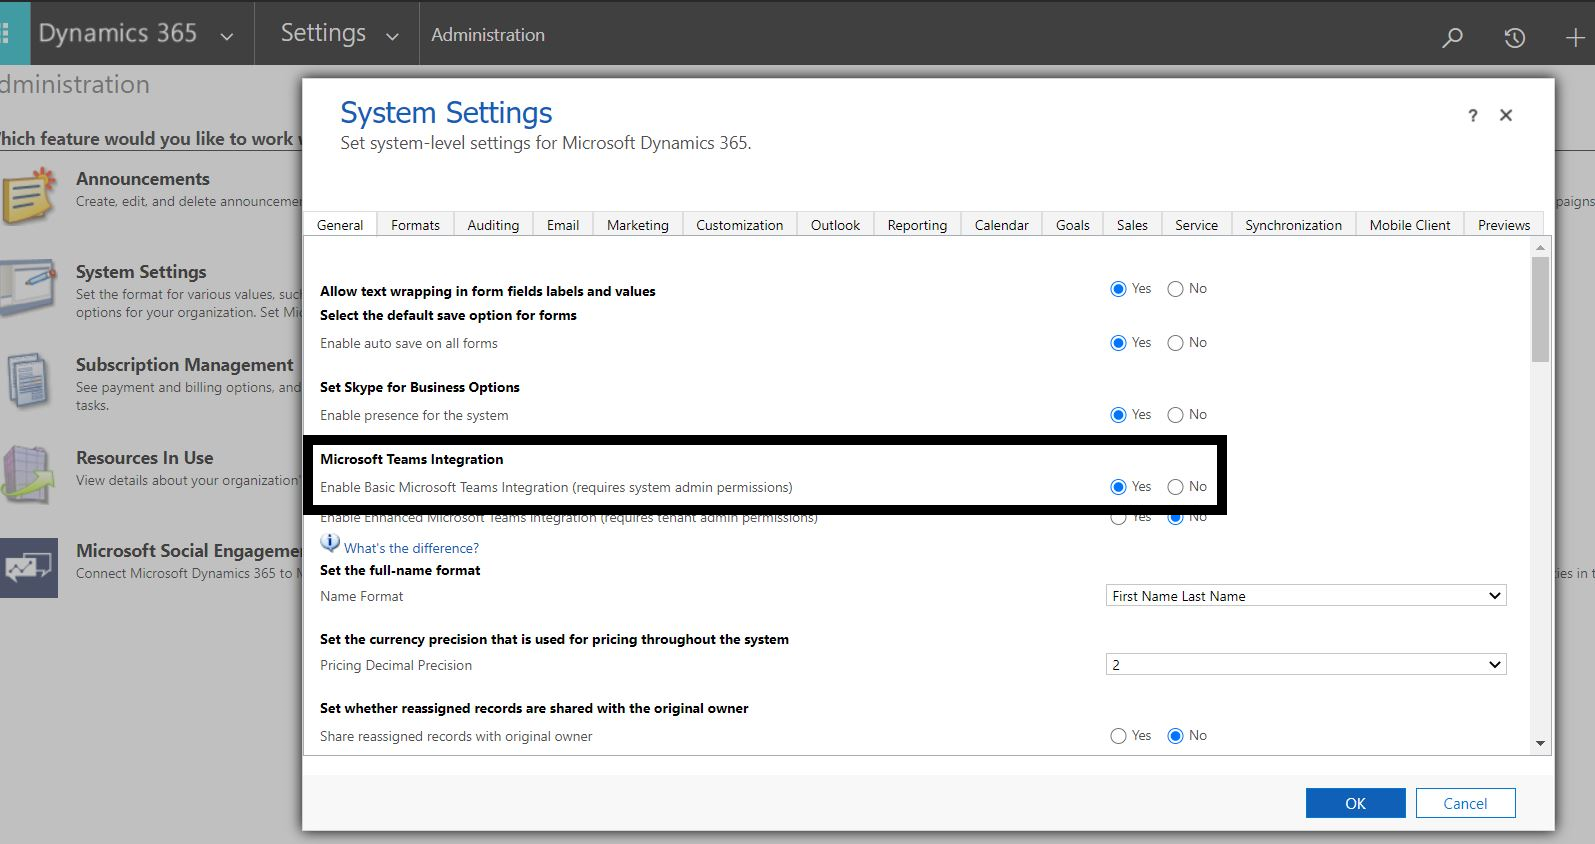The height and width of the screenshot is (844, 1595).
Task: Click the OK button
Action: [1355, 803]
